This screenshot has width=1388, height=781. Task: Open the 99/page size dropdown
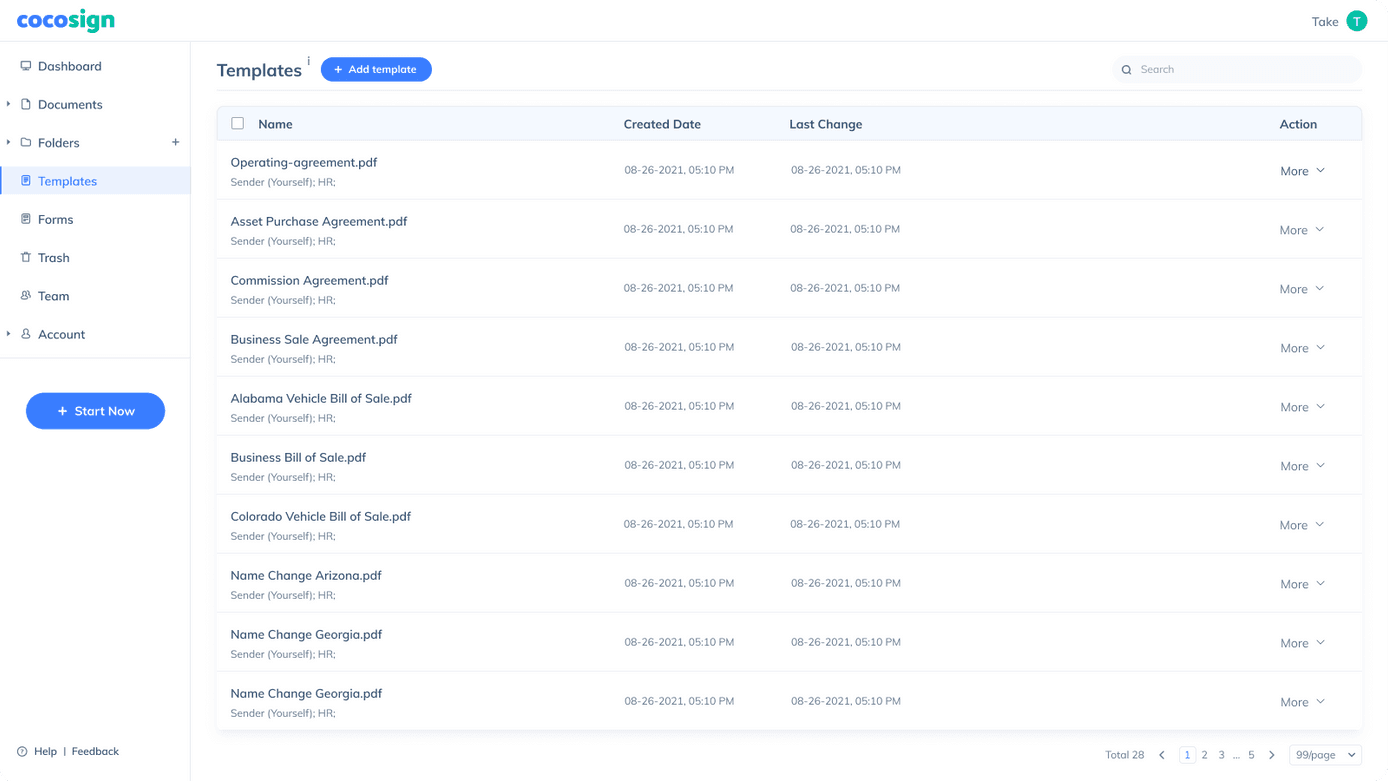(1325, 755)
